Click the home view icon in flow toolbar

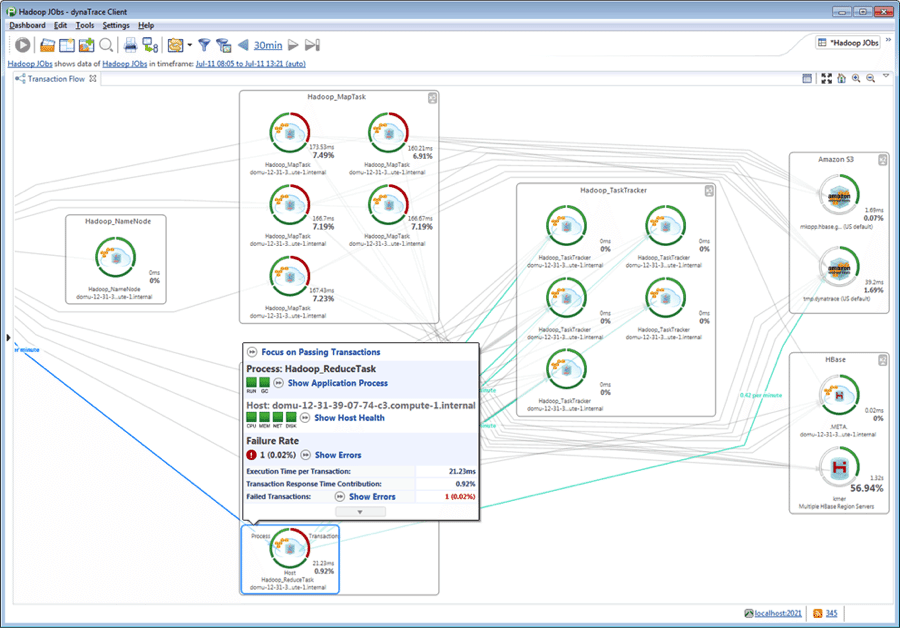point(841,79)
